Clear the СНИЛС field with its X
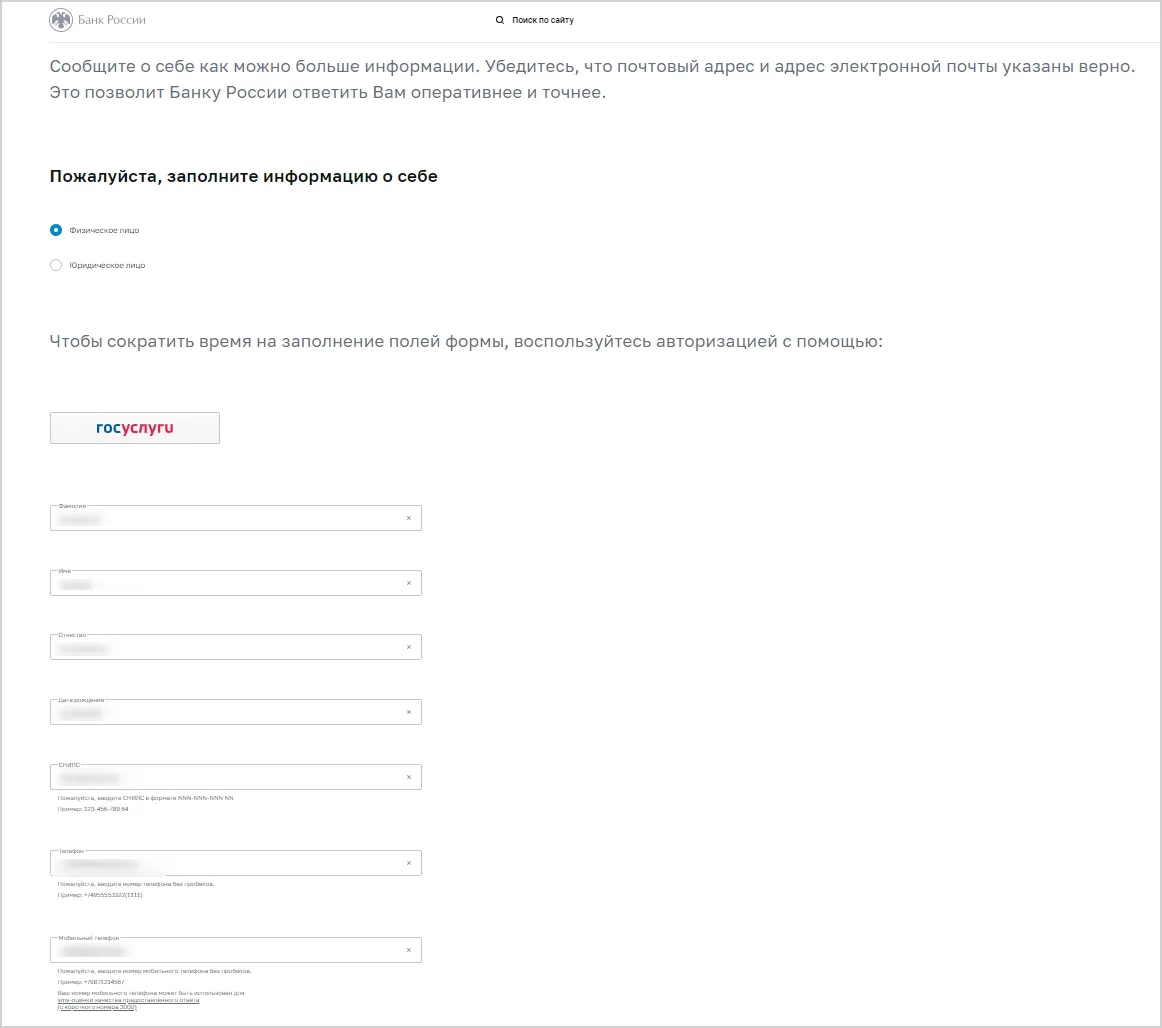The width and height of the screenshot is (1162, 1028). point(408,777)
